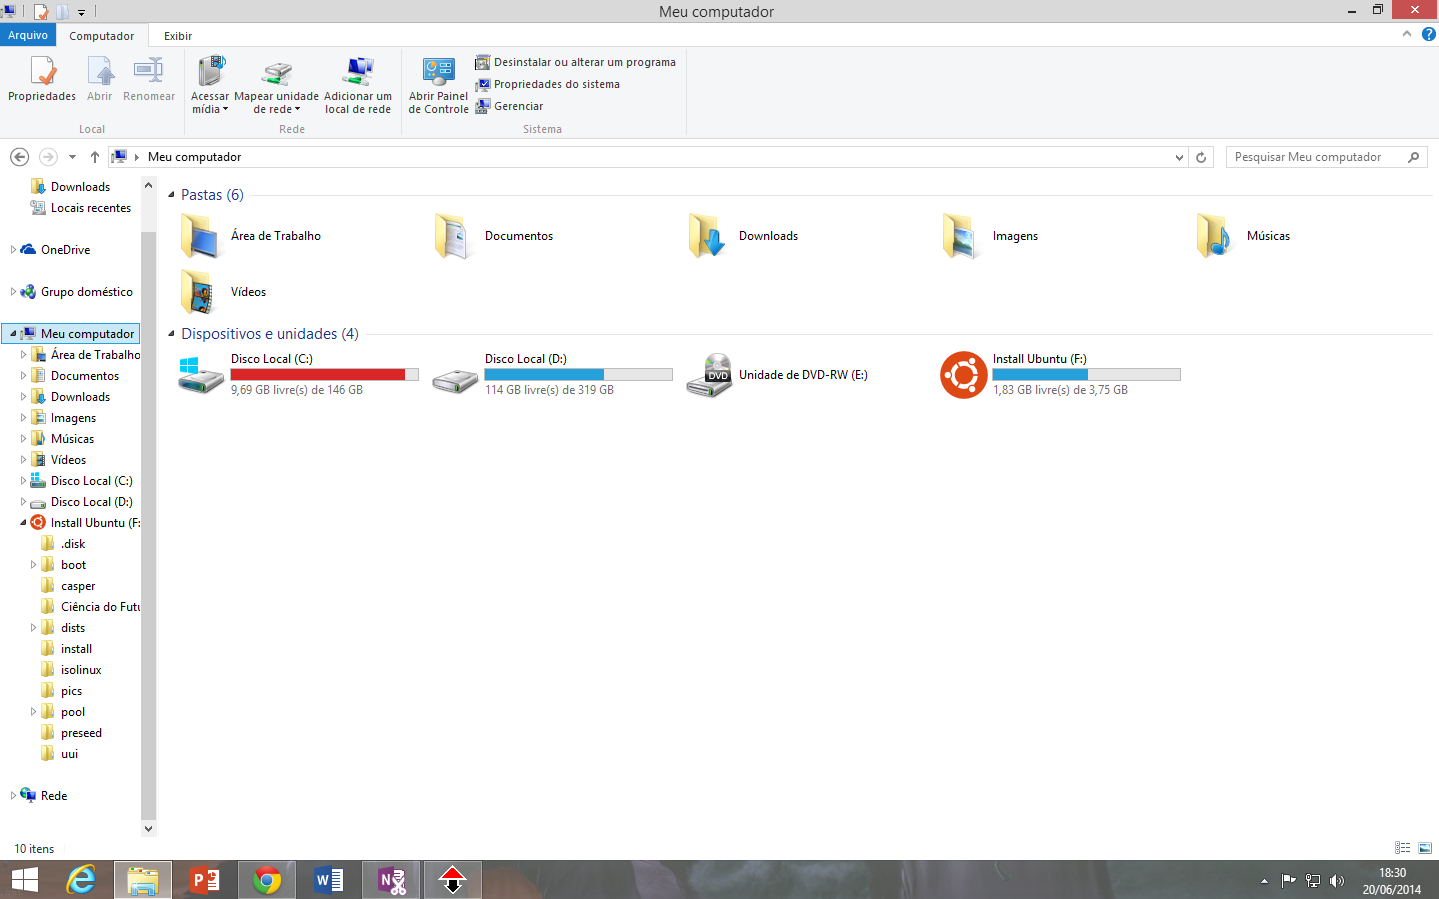This screenshot has height=899, width=1439.
Task: Open Unidade de DVD-RW (E:)
Action: 710,375
